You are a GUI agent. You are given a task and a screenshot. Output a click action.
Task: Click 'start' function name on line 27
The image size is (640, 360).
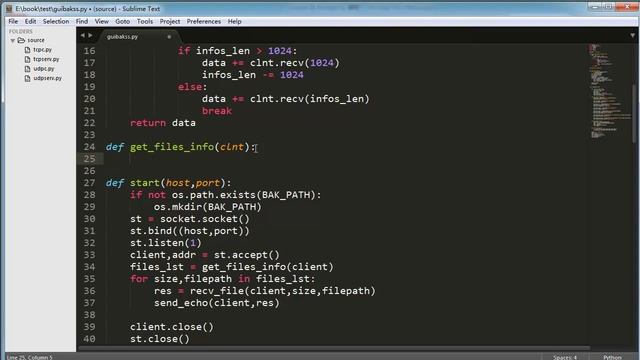click(x=145, y=183)
